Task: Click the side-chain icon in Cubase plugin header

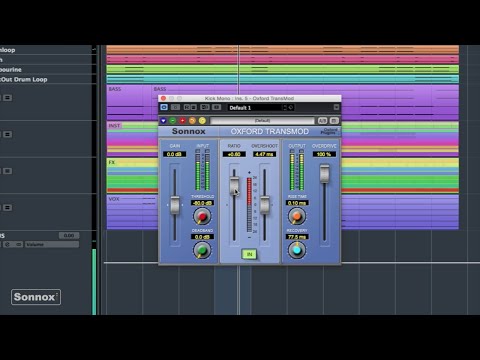Action: [217, 107]
